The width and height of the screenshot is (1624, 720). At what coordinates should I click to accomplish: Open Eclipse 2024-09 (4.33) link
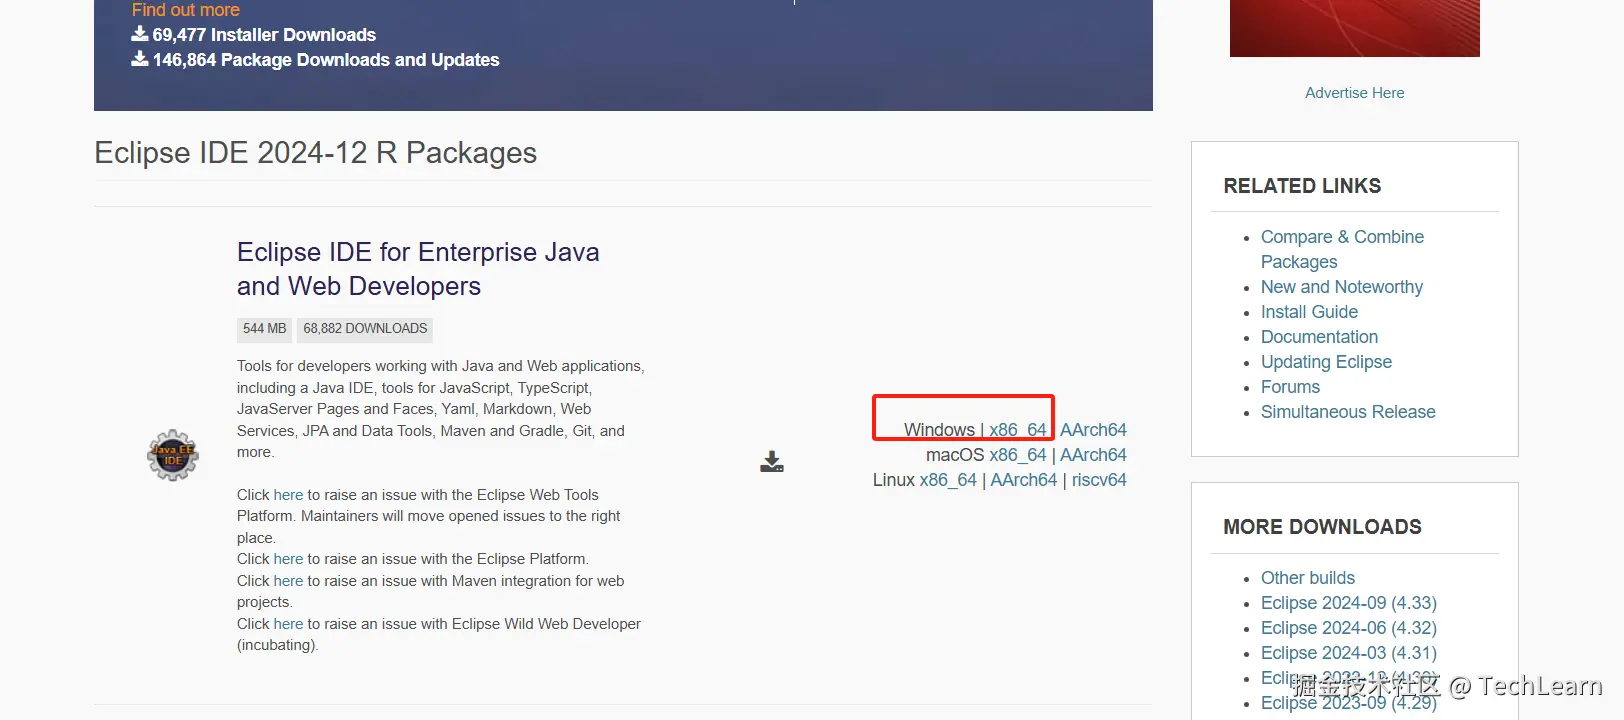[1349, 603]
